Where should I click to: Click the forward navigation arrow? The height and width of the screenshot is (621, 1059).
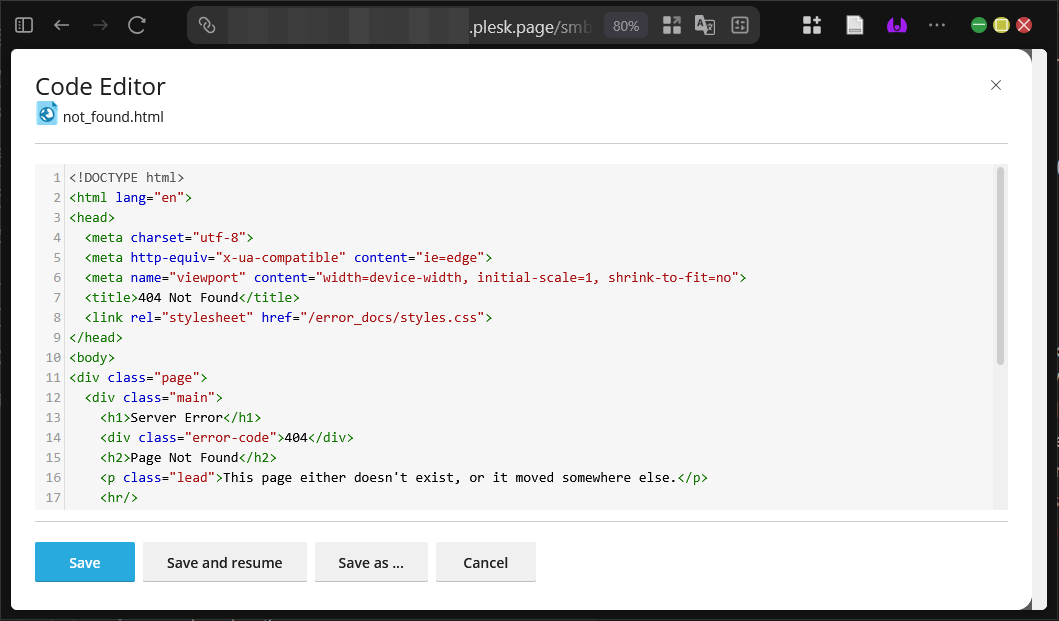(100, 26)
